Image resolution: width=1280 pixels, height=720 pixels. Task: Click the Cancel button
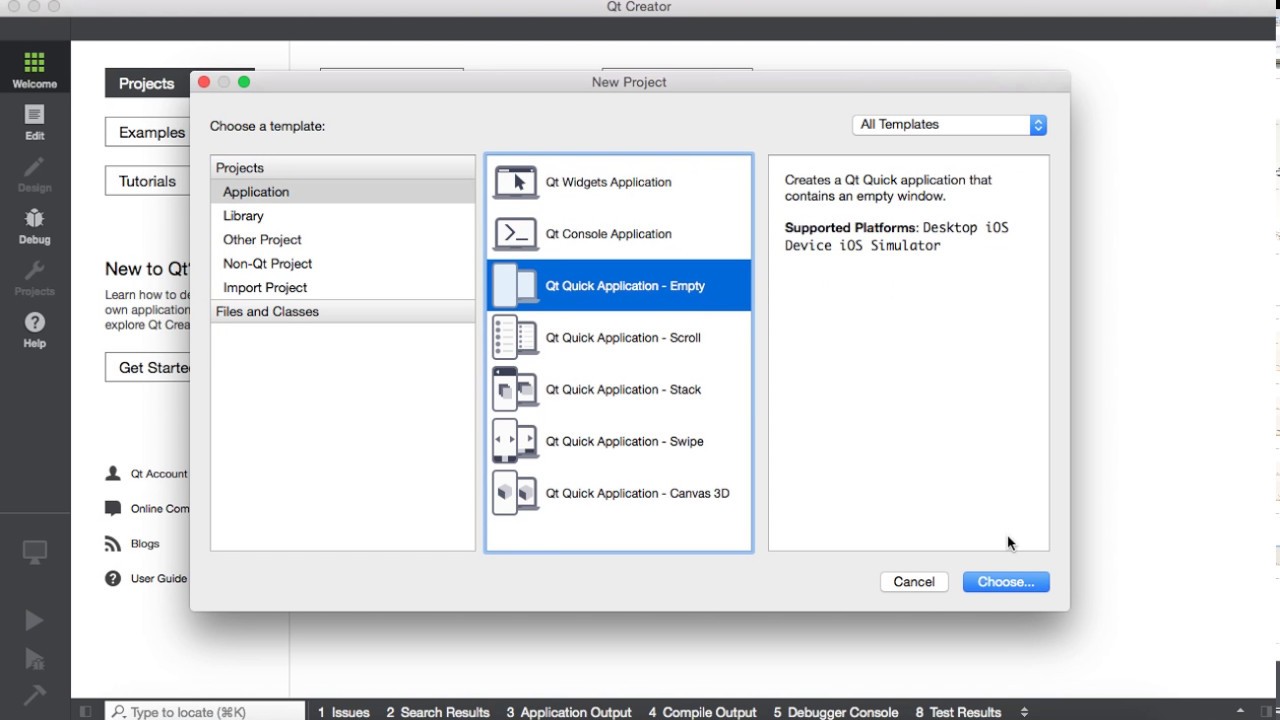coord(914,582)
